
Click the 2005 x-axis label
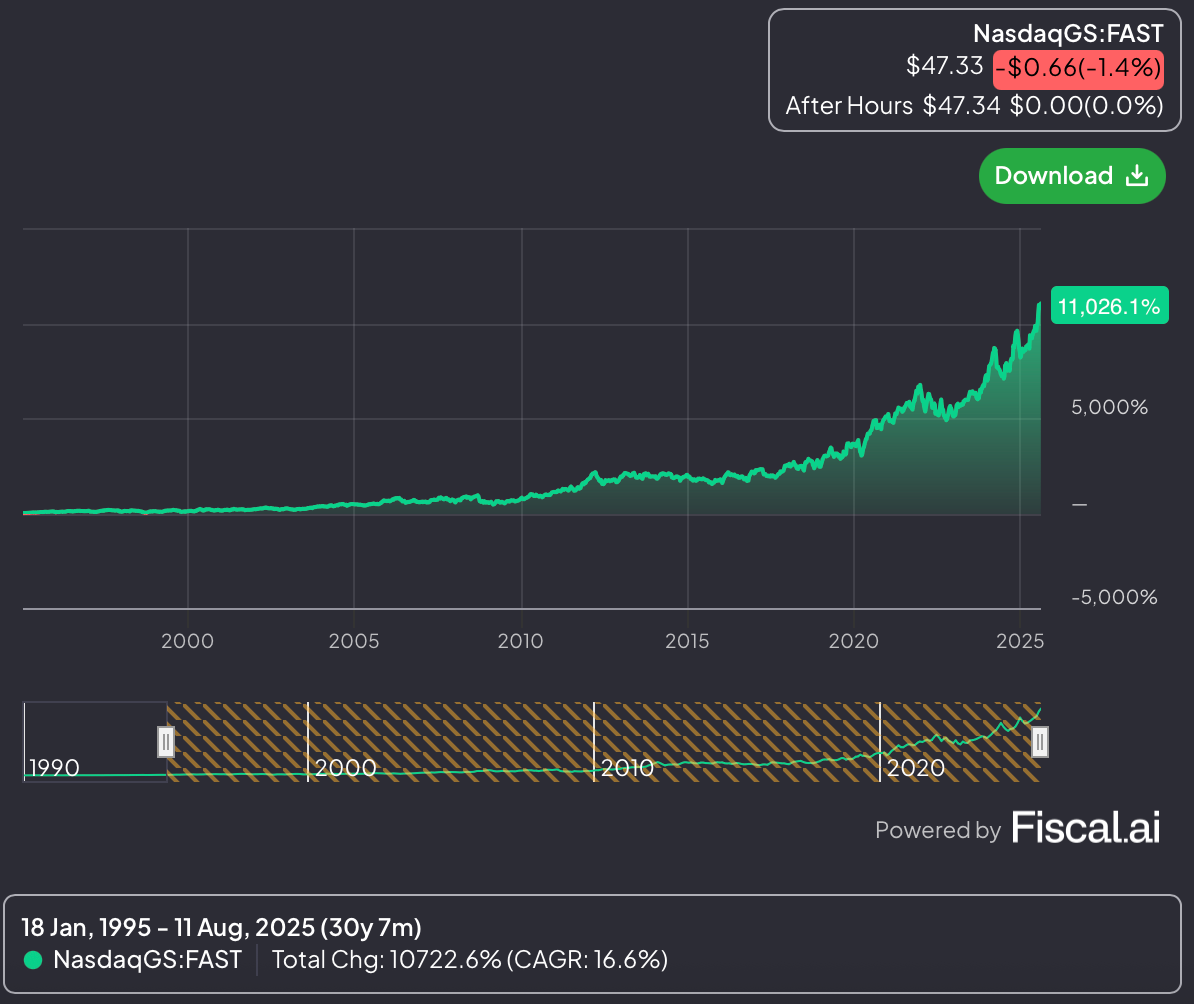click(x=353, y=641)
